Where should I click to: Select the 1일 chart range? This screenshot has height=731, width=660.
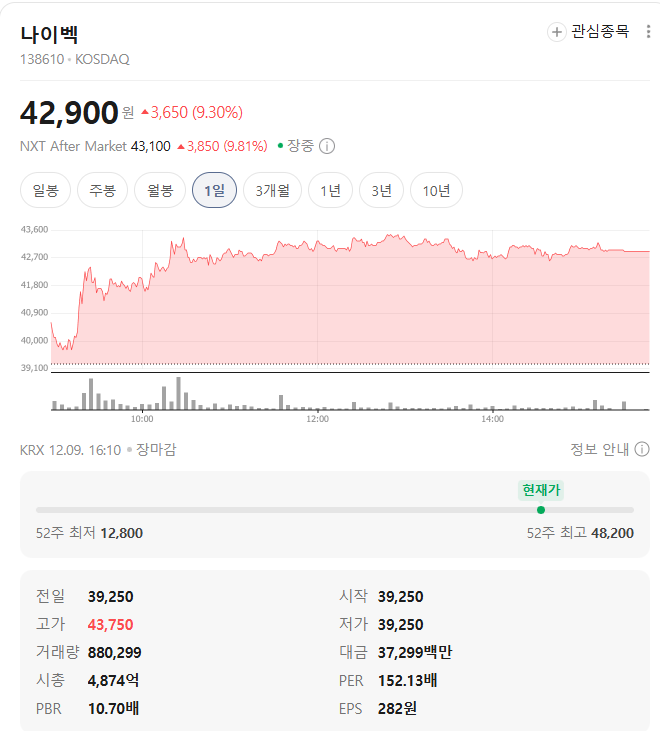point(214,190)
